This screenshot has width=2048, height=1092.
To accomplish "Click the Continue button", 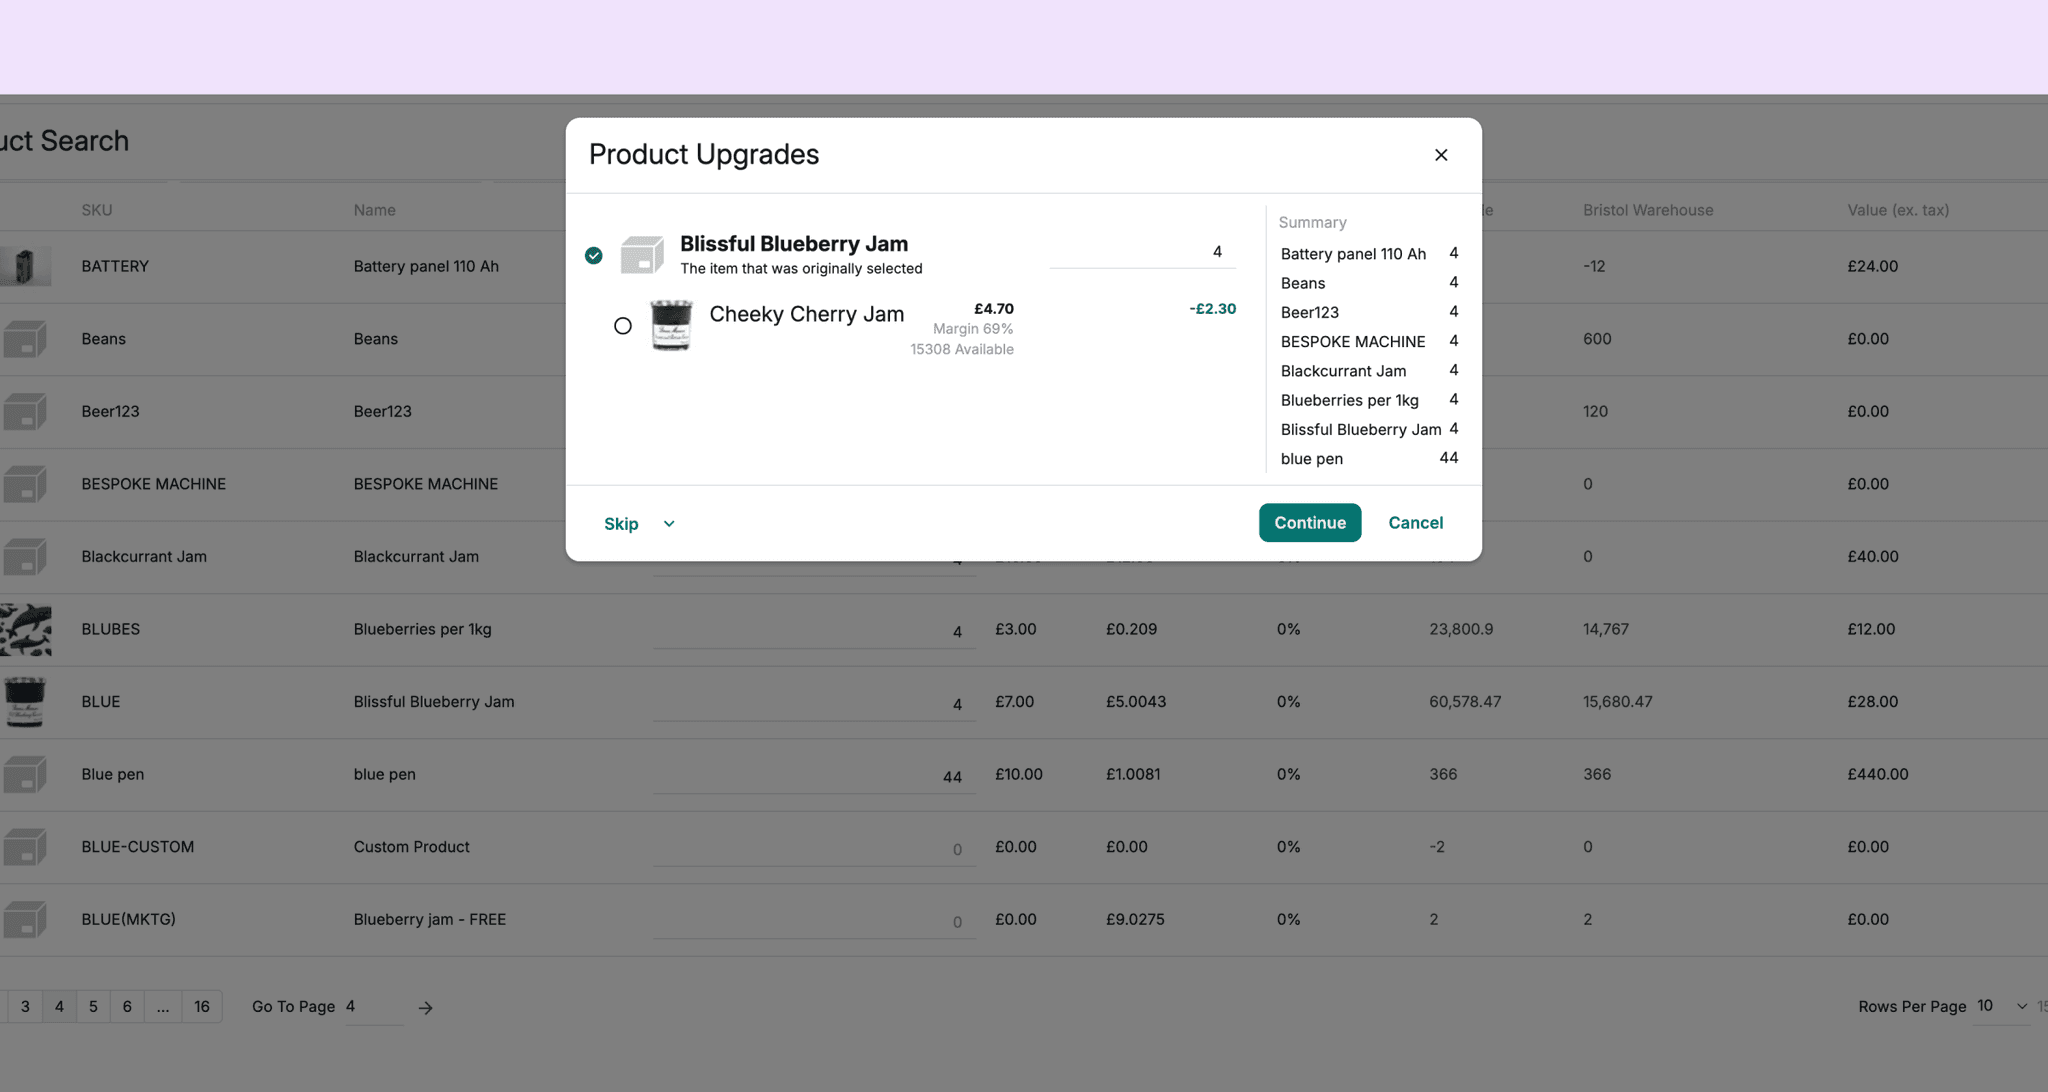I will 1310,523.
